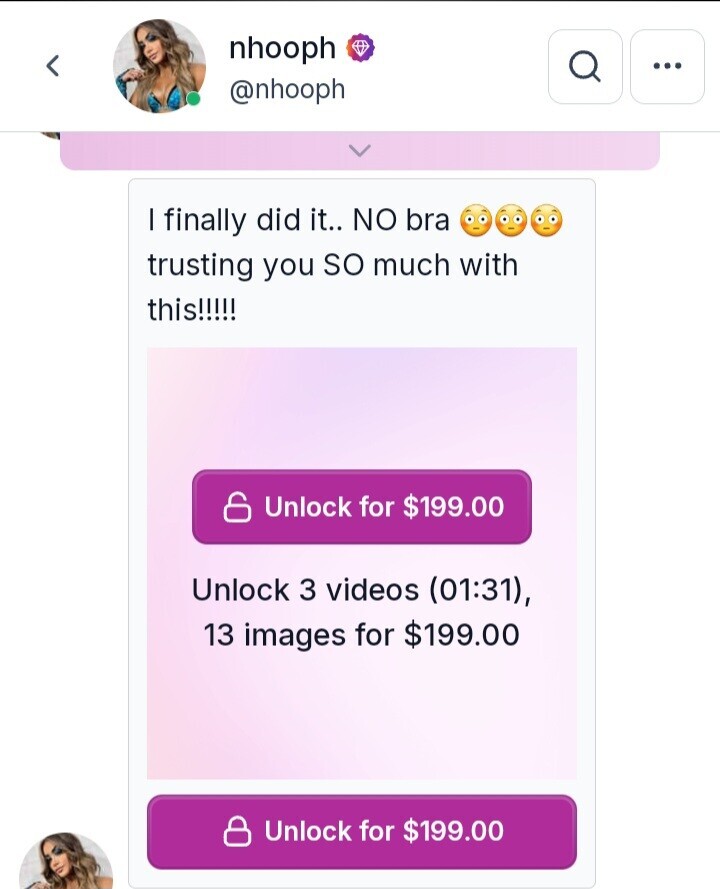Click the lock icon in centered unlock button

[x=237, y=507]
